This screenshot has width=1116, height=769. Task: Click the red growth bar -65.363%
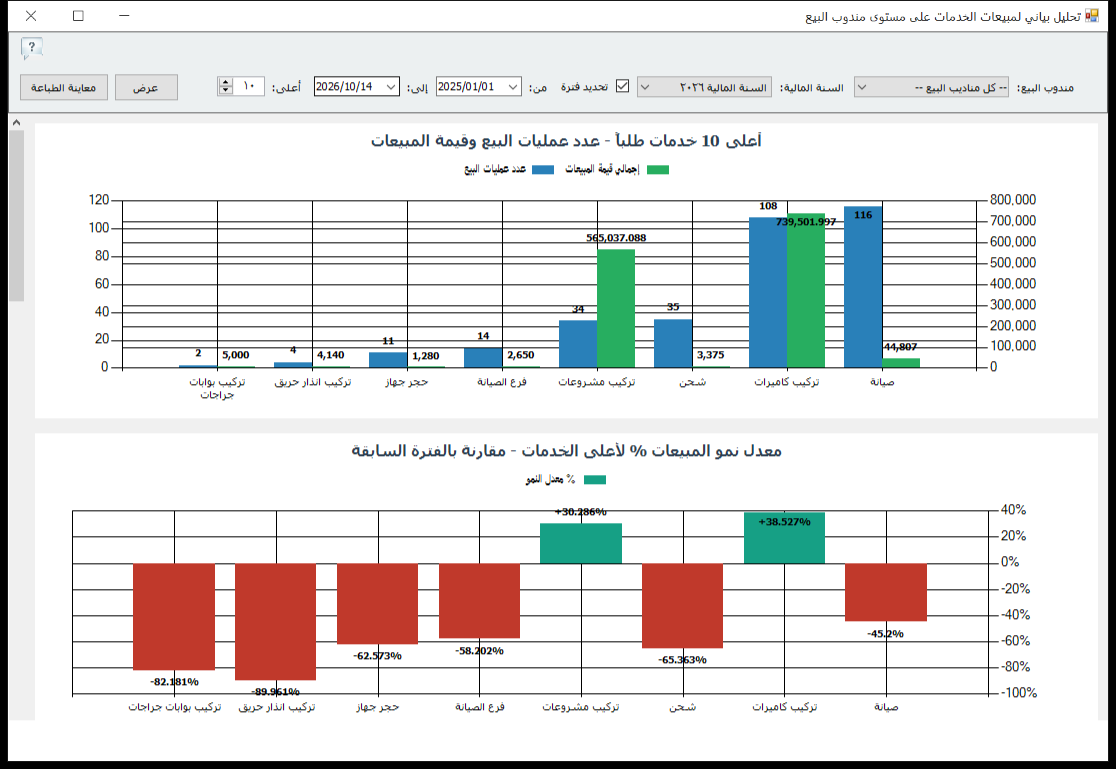point(683,606)
